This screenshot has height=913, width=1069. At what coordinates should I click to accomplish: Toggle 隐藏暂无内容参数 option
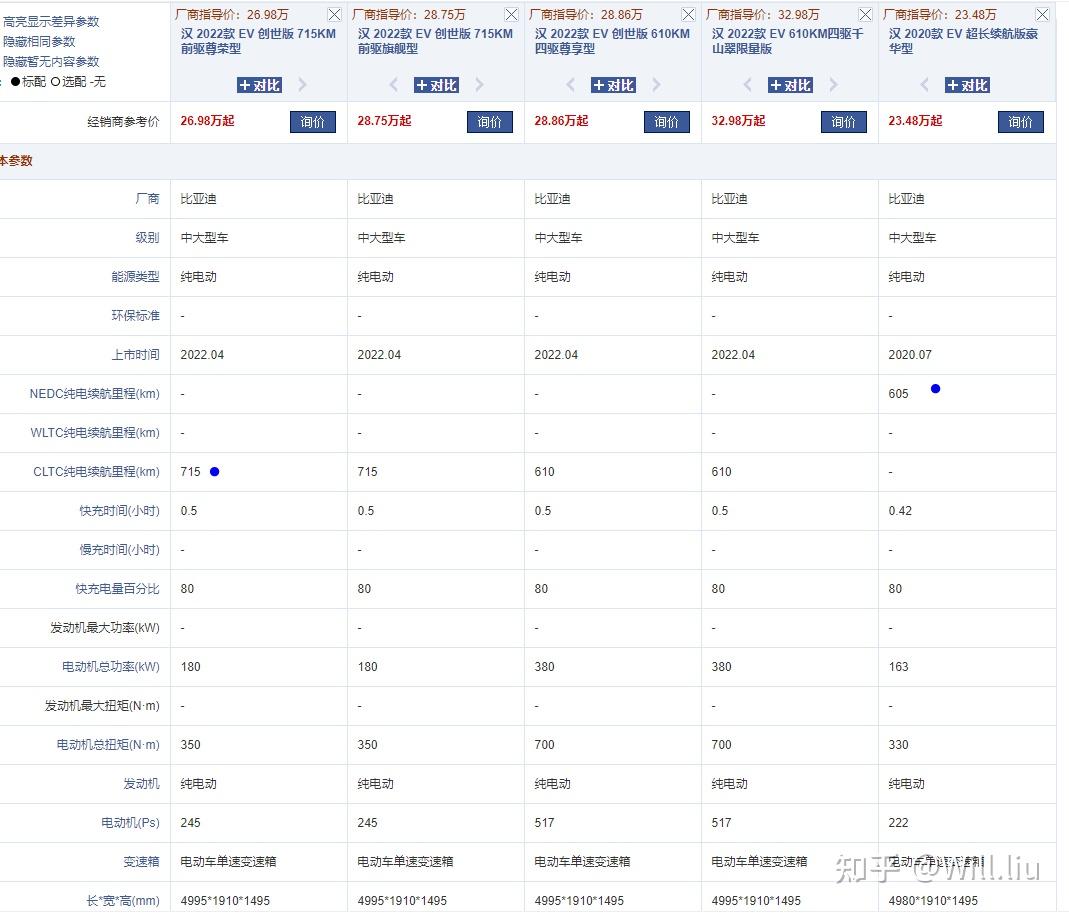point(51,61)
